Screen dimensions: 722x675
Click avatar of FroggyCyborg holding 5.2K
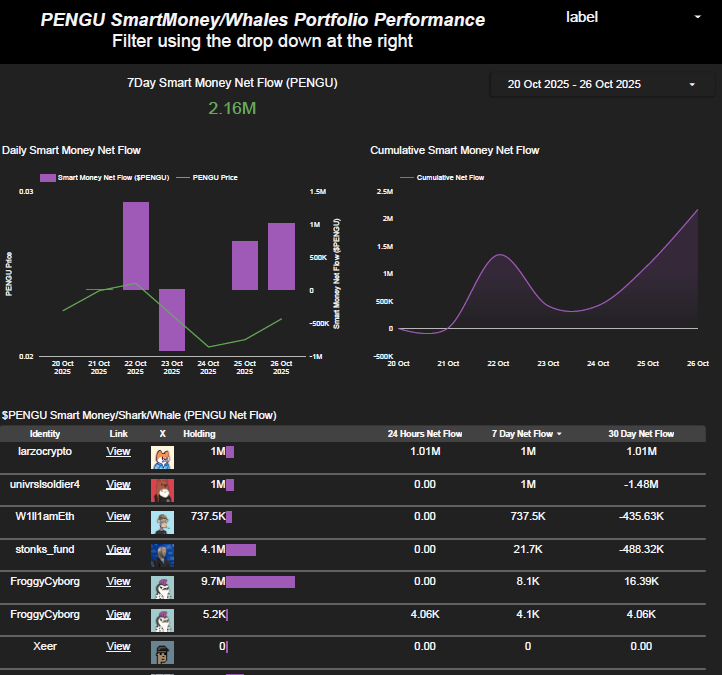coord(162,620)
